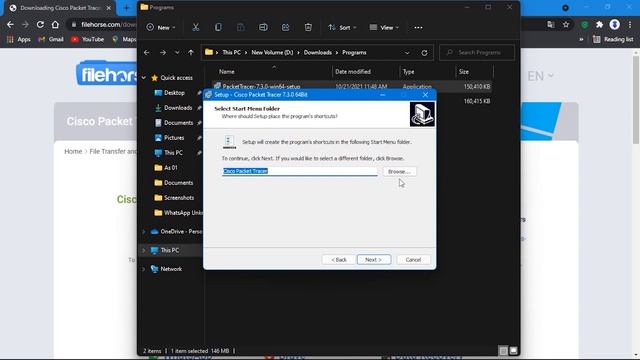Image resolution: width=640 pixels, height=360 pixels.
Task: Go Back in the Setup wizard
Action: tap(339, 260)
